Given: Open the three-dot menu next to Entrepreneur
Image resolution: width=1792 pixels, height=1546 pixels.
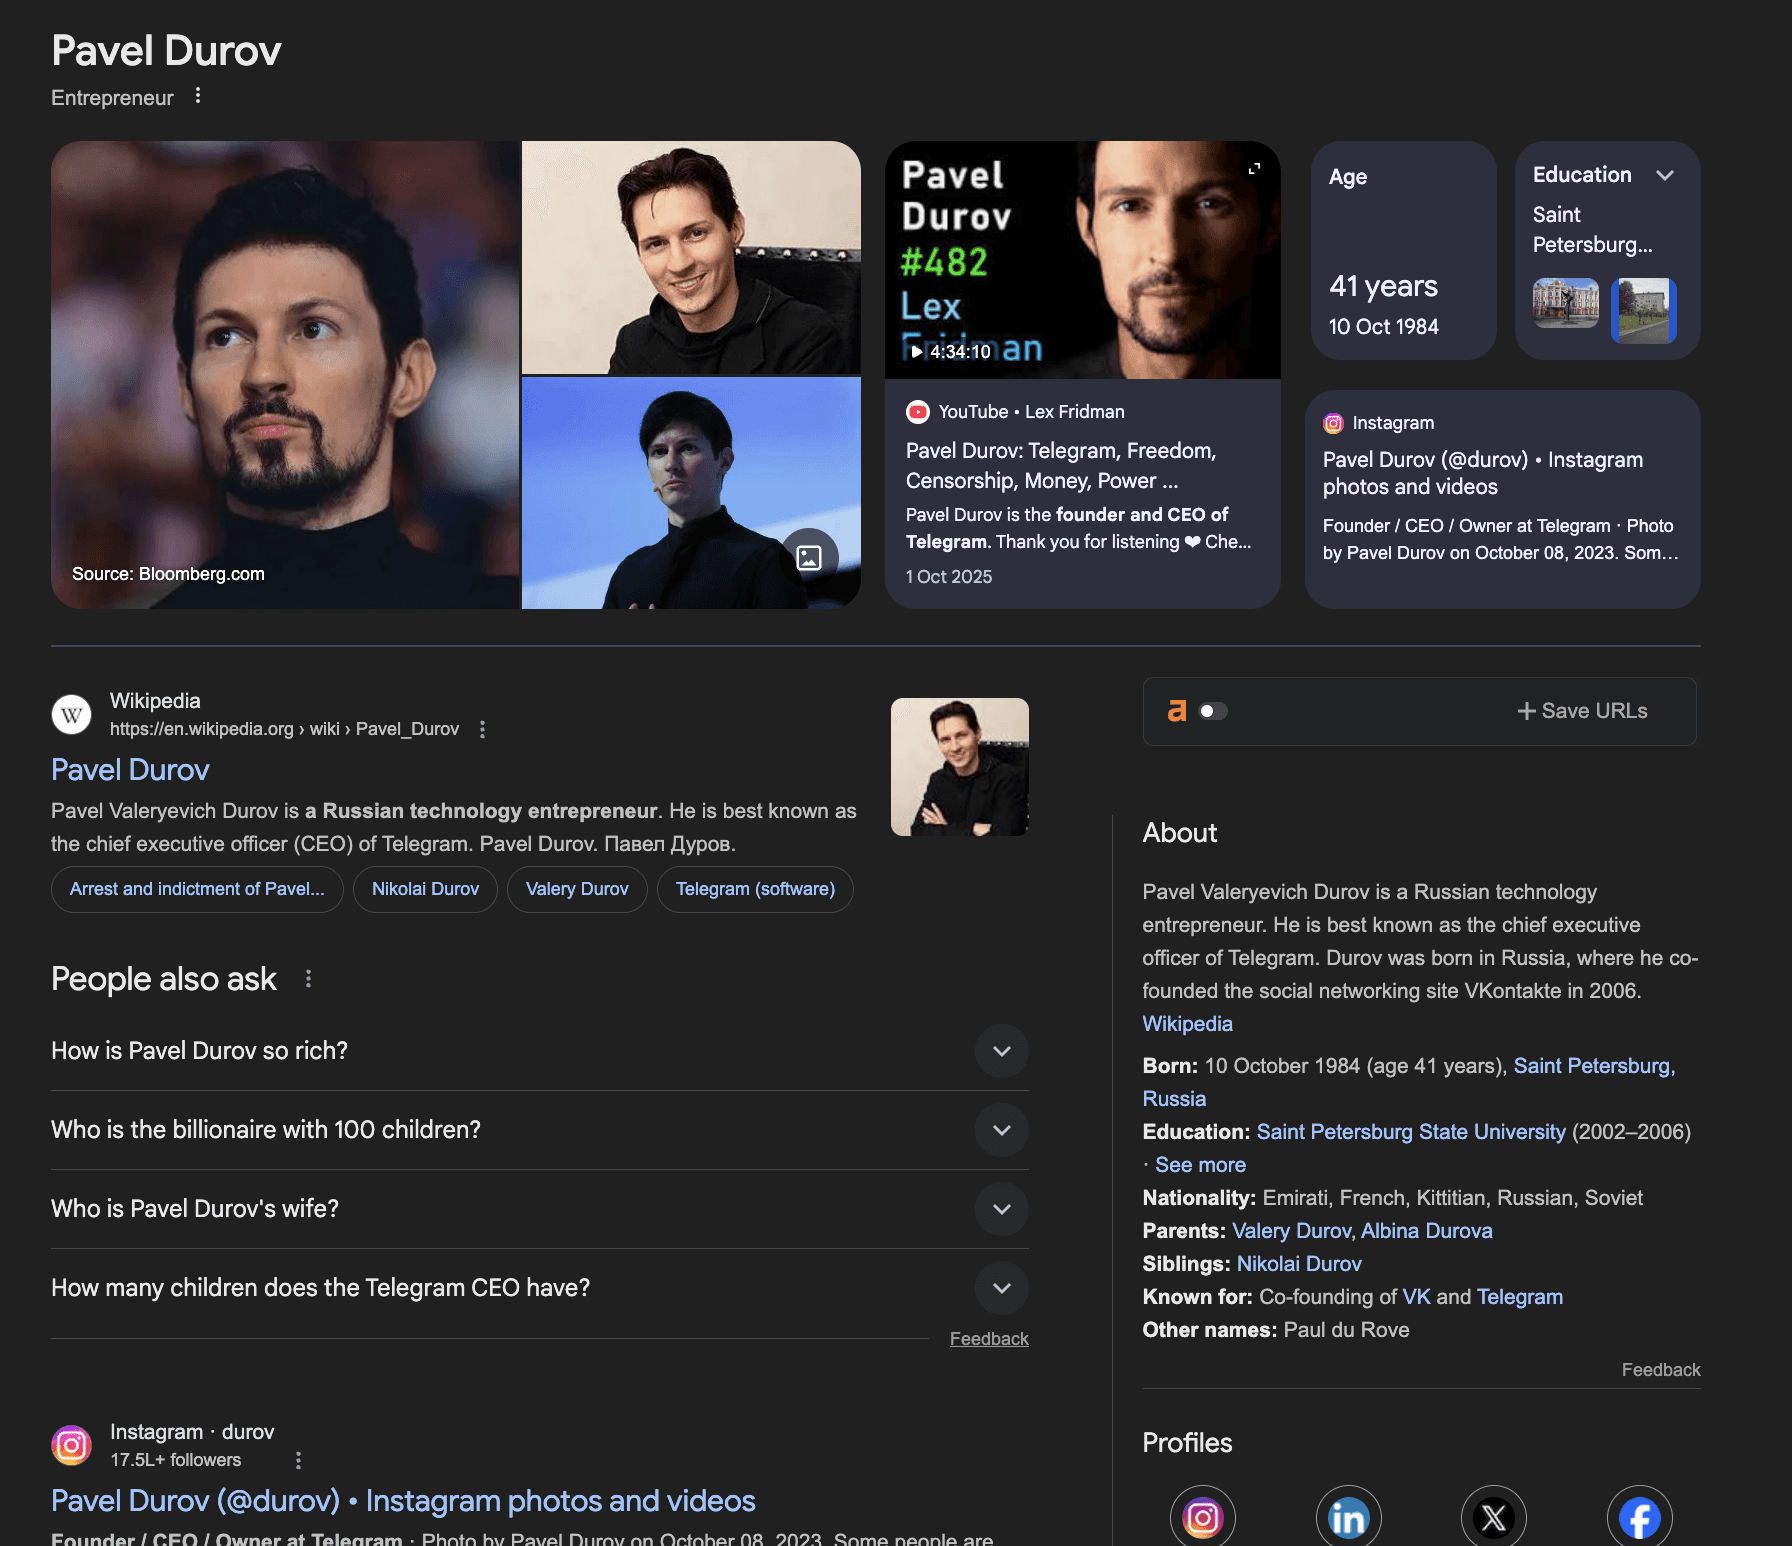Looking at the screenshot, I should (x=198, y=96).
